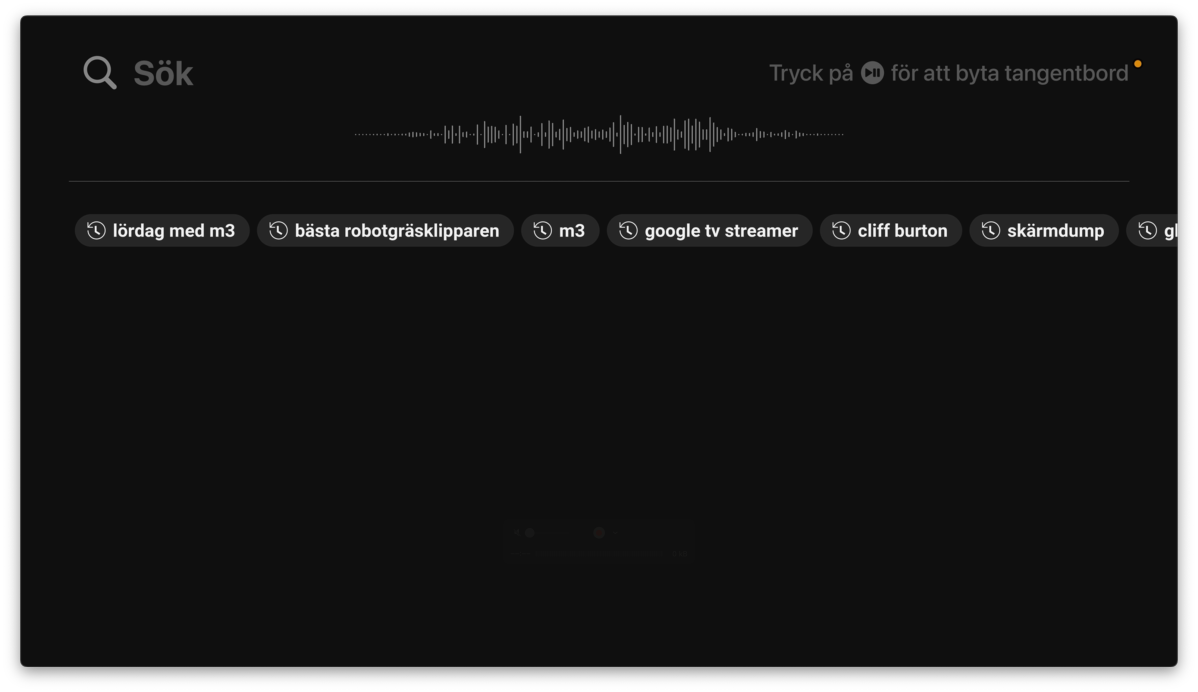
Task: Click the history icon on "cliff burton"
Action: click(840, 230)
